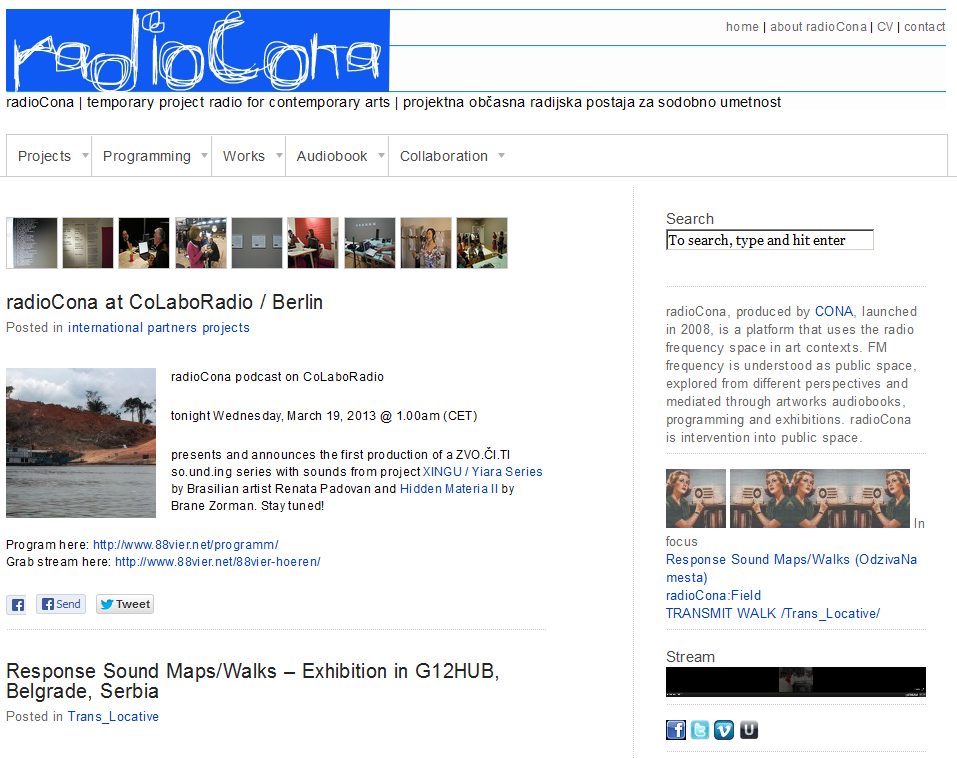Expand the Works menu arrow
This screenshot has height=758, width=957.
coord(279,156)
